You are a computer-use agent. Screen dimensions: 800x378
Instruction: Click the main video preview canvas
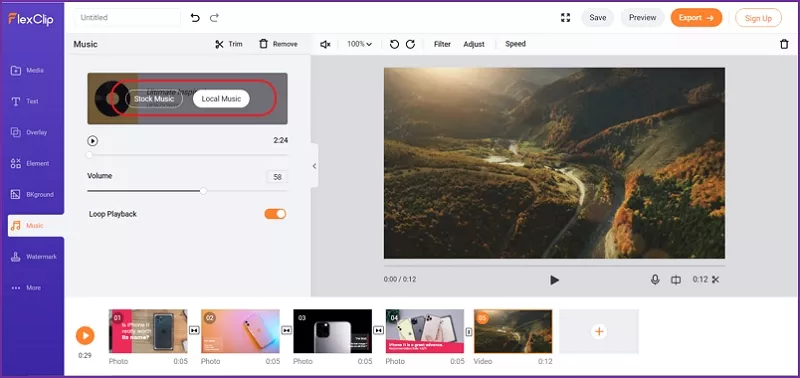[554, 163]
